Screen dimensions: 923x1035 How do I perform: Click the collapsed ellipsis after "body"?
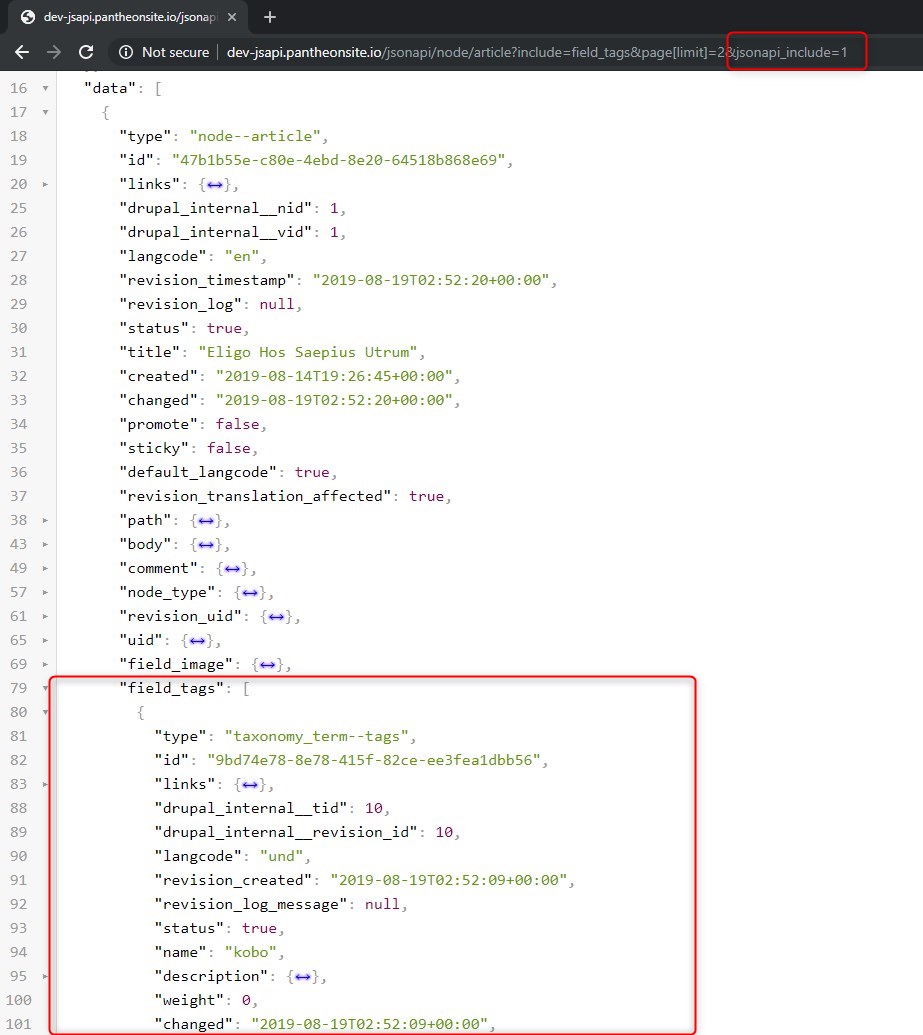[206, 545]
